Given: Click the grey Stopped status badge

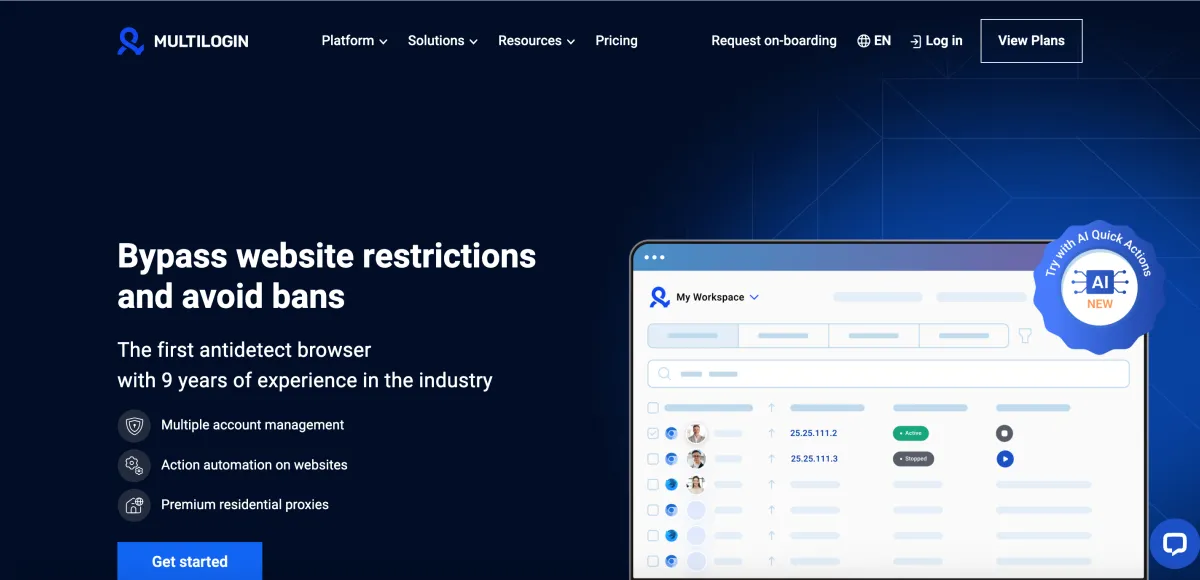Looking at the screenshot, I should coord(913,459).
